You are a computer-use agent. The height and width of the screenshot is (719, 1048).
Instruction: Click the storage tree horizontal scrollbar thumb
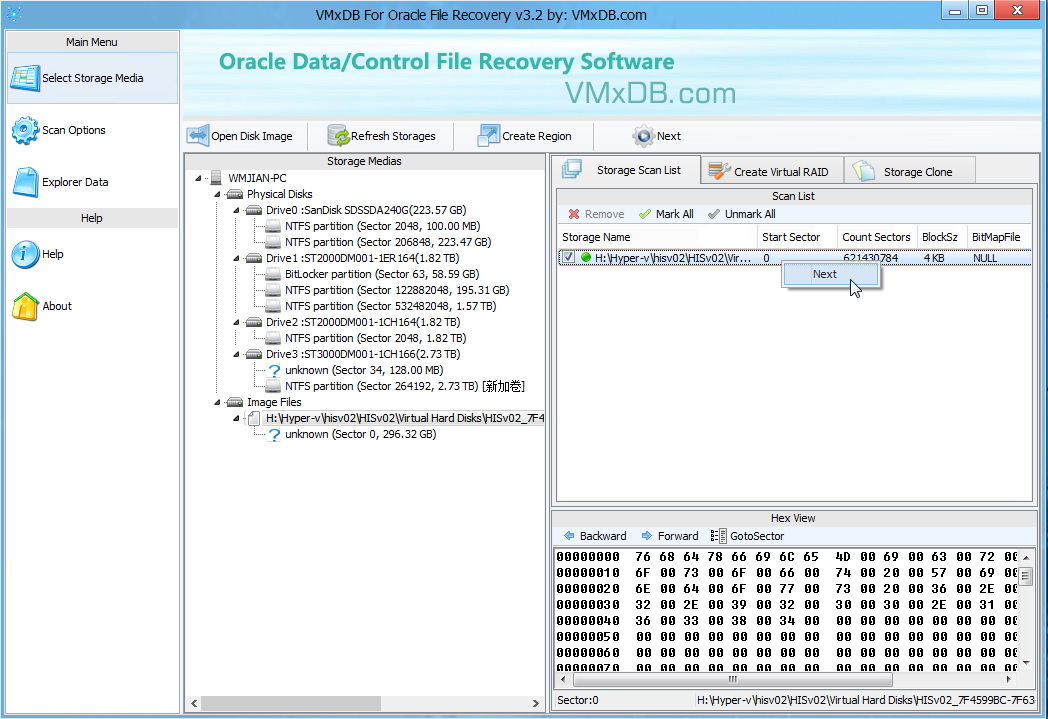tap(291, 703)
